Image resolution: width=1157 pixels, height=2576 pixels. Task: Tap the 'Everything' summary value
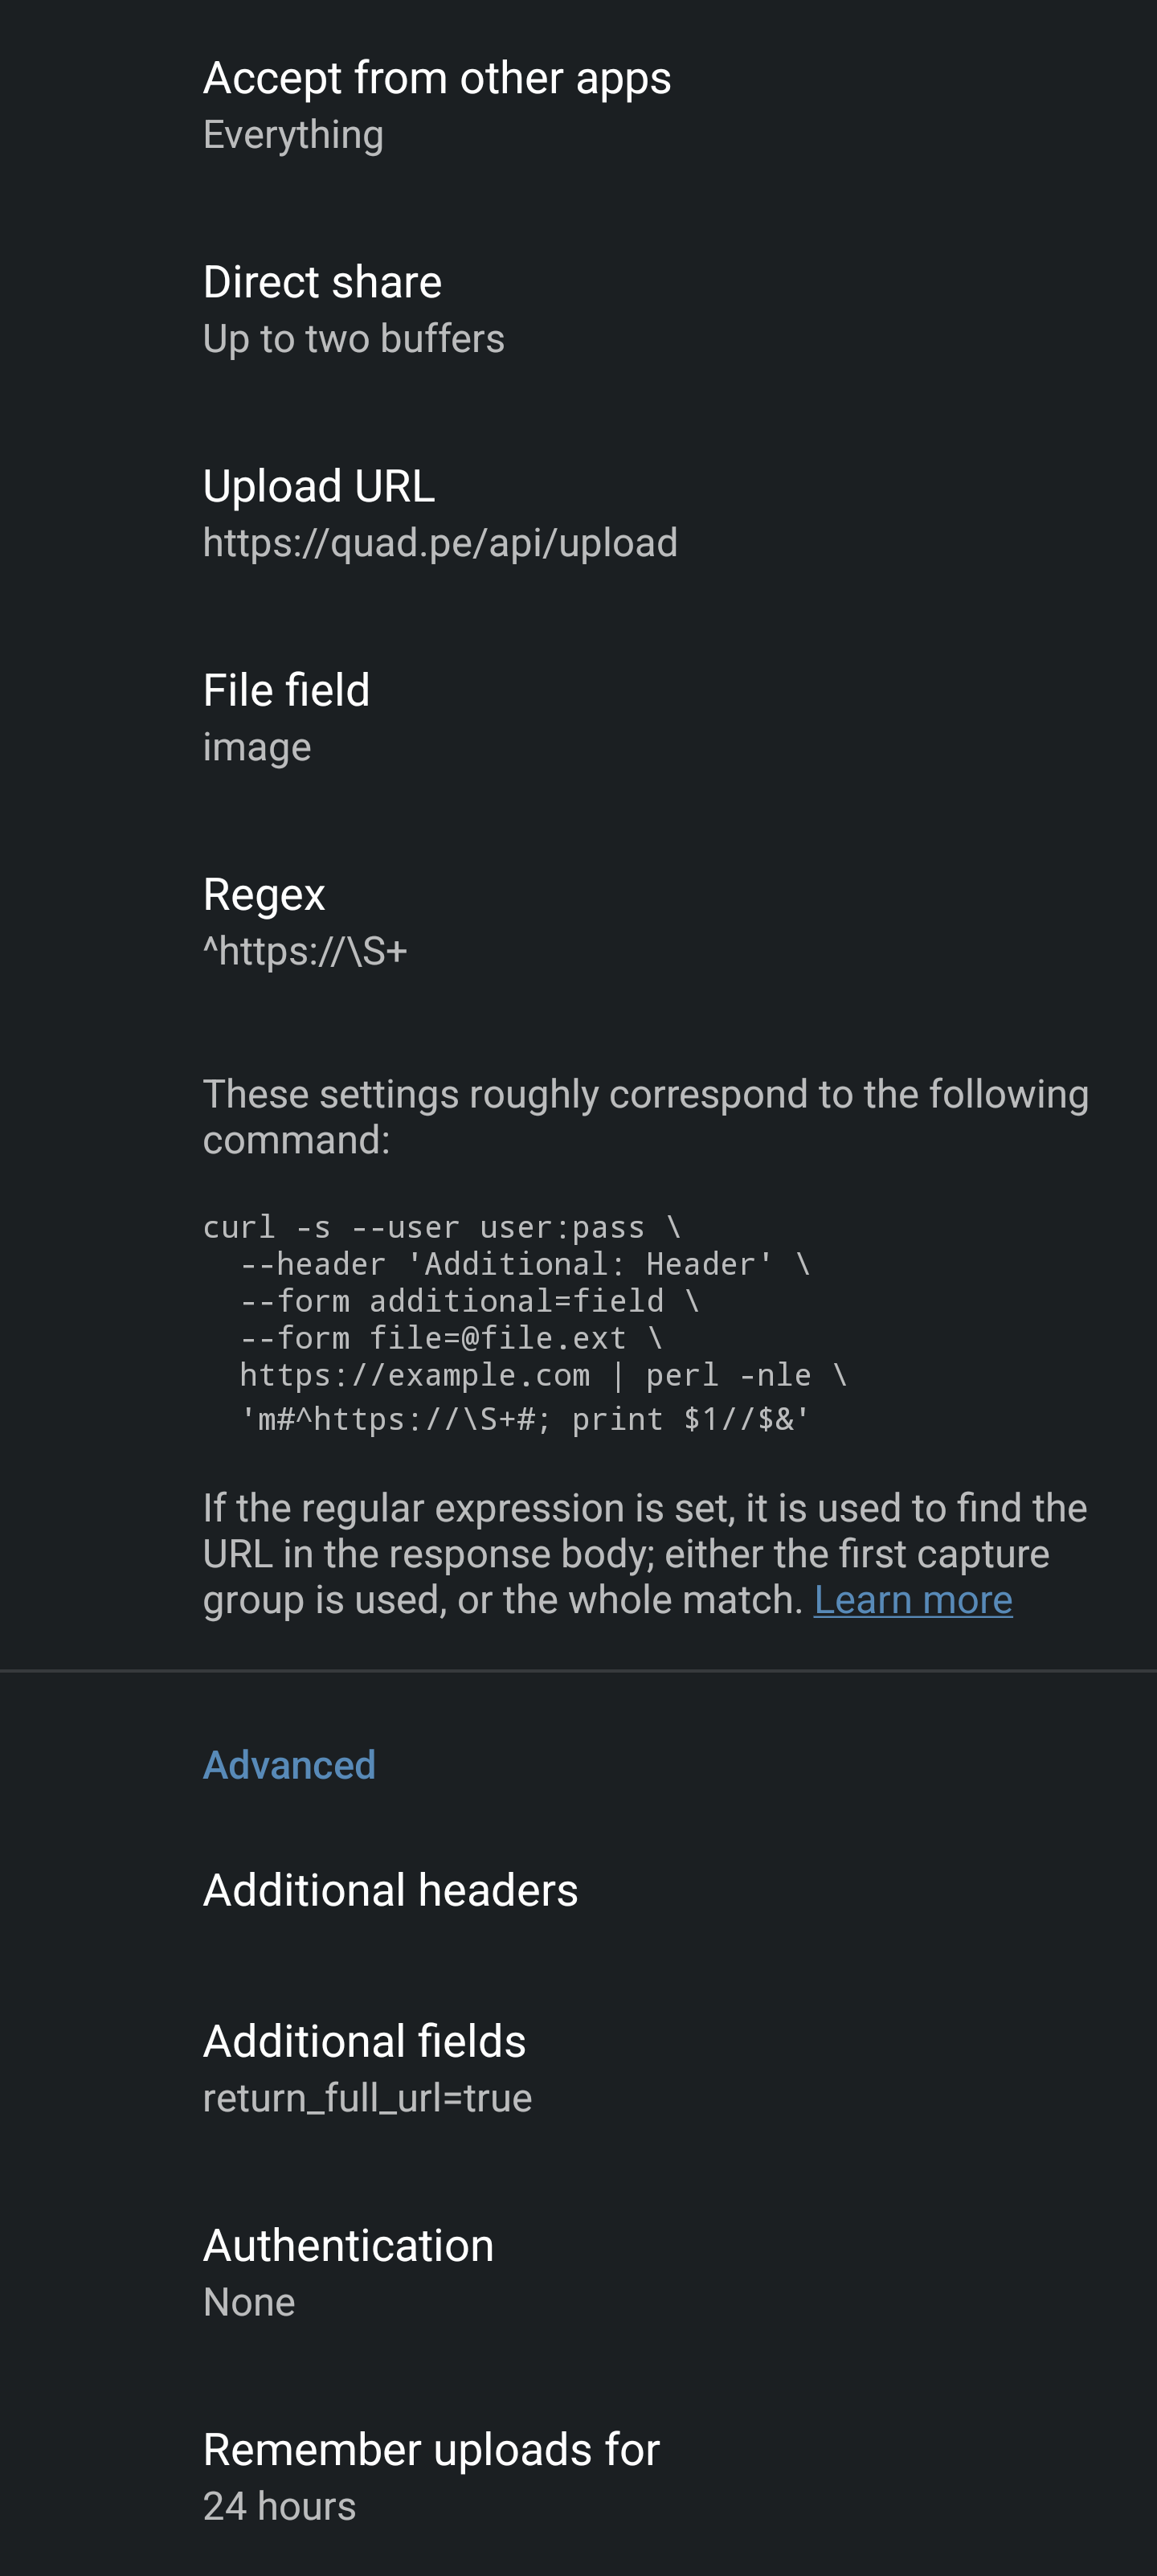pos(293,135)
